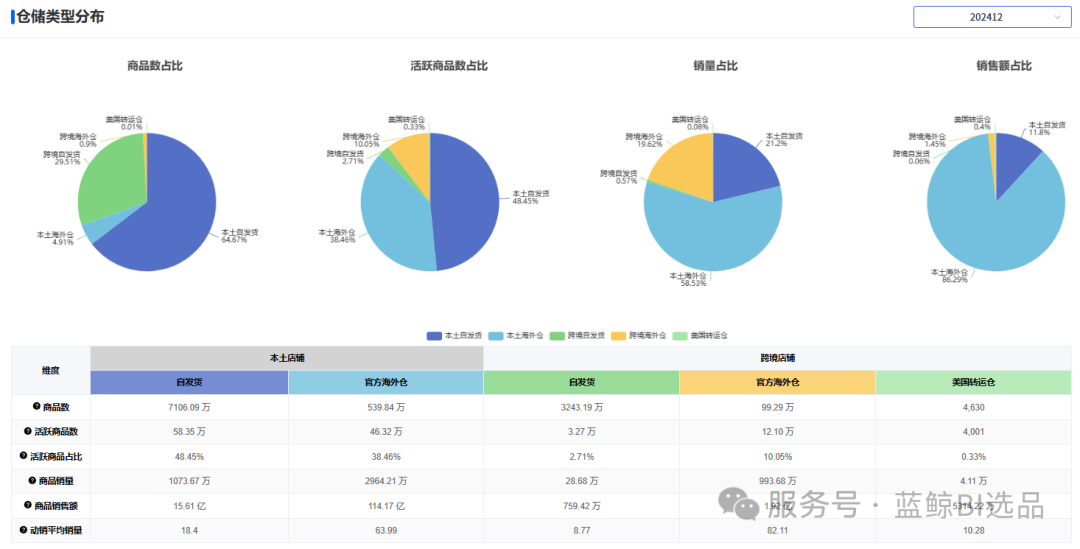
Task: Select the 本土店铺 table header
Action: 287,358
